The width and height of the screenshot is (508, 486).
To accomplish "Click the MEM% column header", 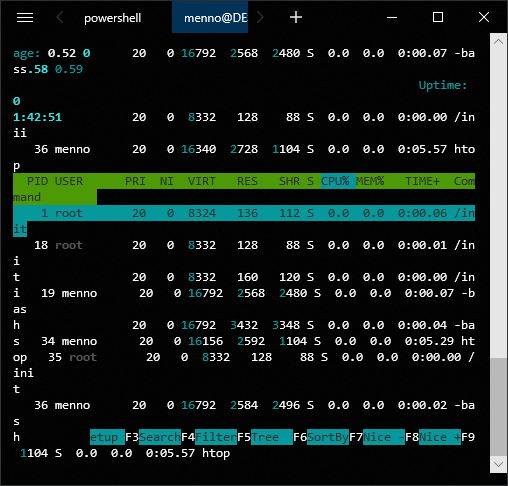I will 370,181.
